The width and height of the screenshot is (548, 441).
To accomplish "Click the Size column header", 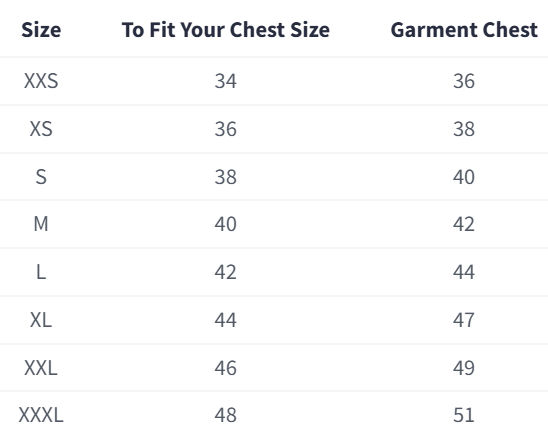I will point(41,30).
